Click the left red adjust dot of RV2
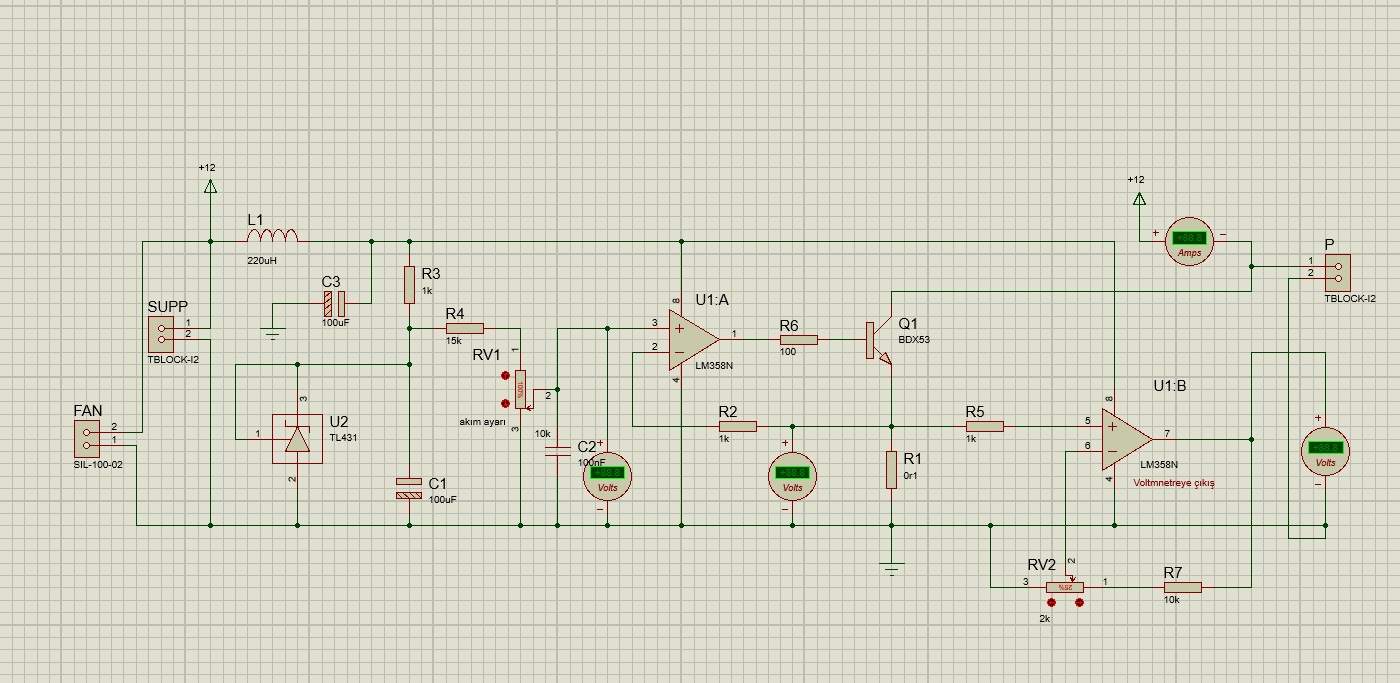This screenshot has width=1400, height=683. tap(1051, 604)
